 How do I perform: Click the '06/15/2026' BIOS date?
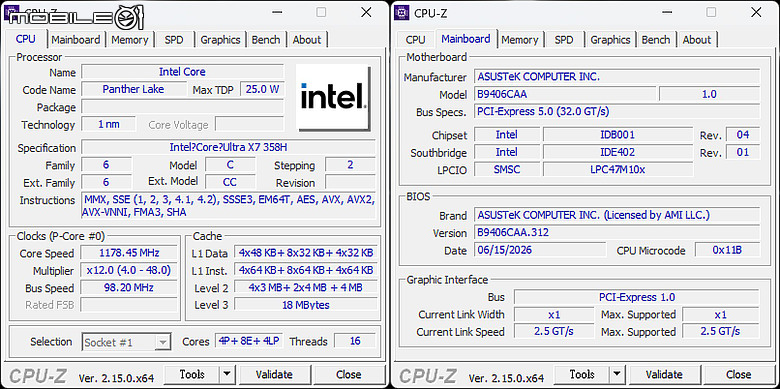click(540, 250)
